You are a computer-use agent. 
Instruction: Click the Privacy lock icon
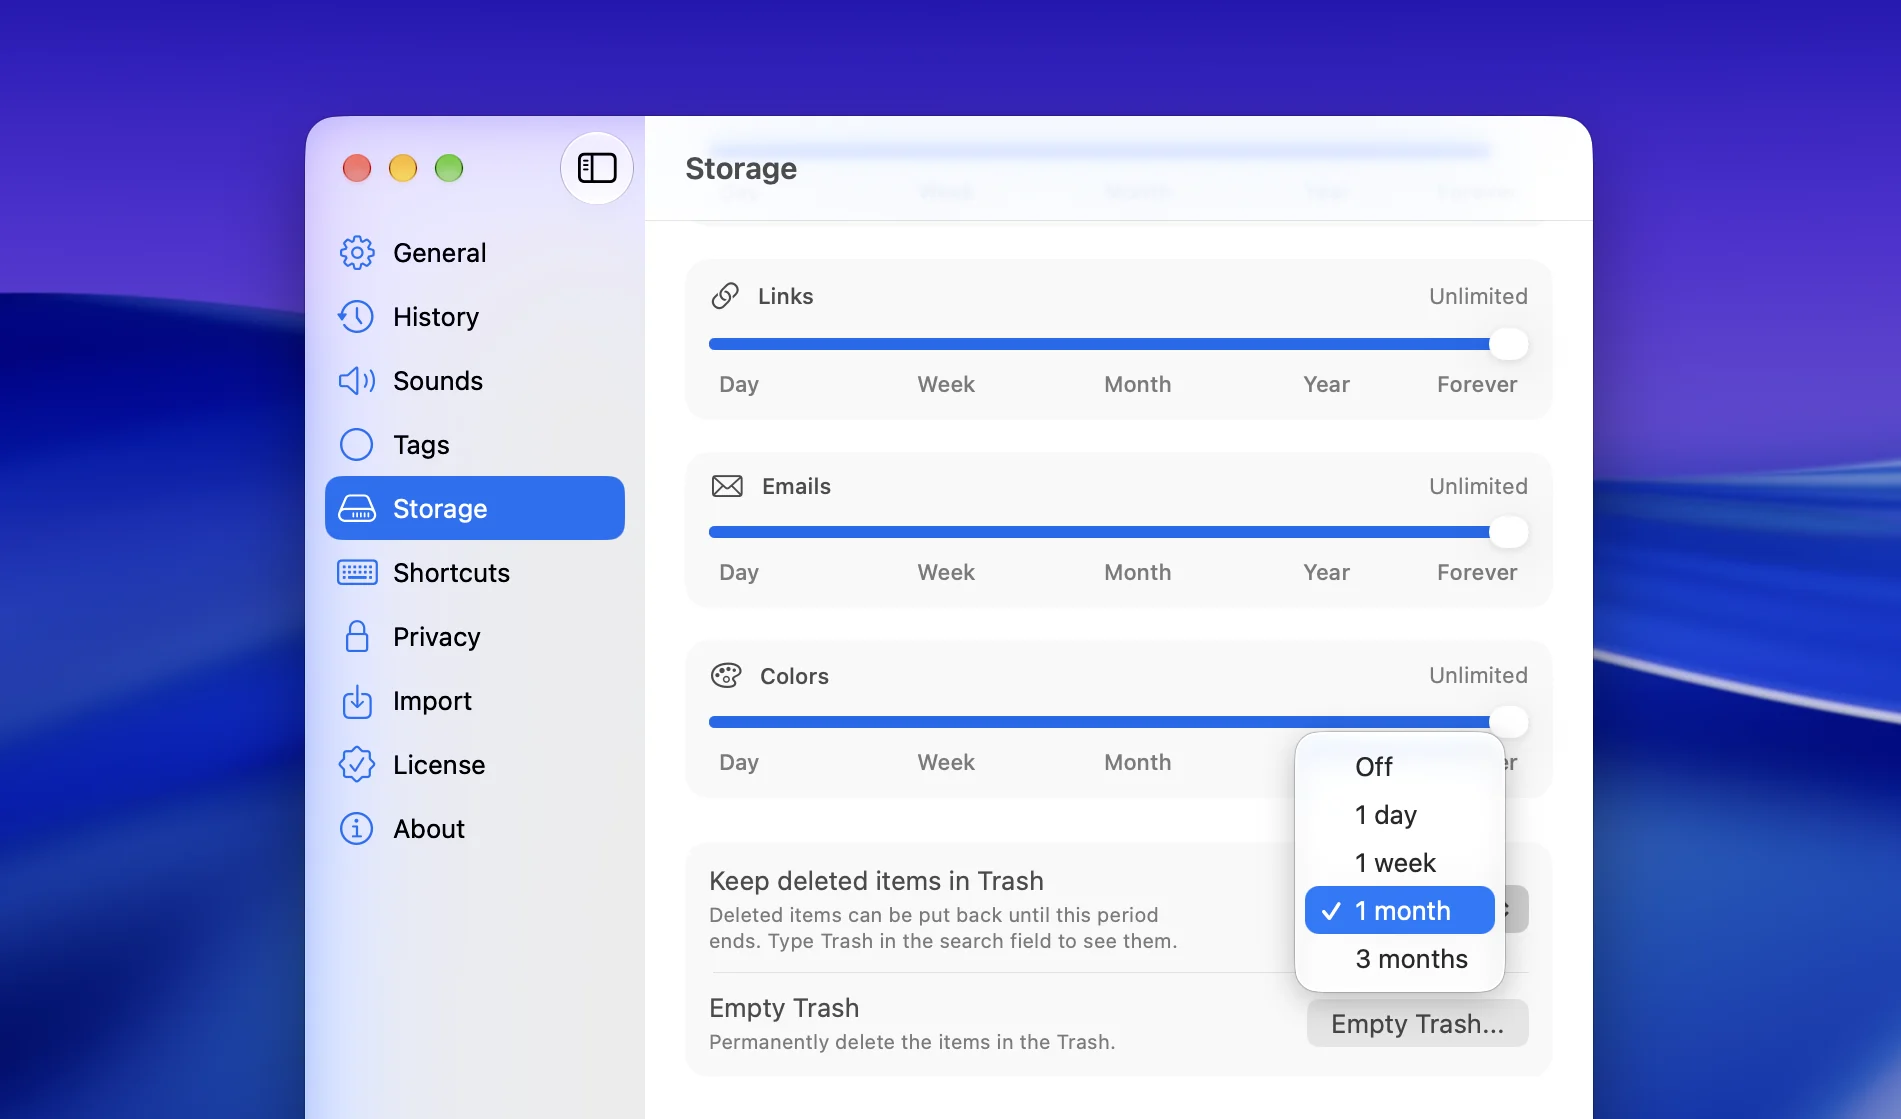[357, 637]
